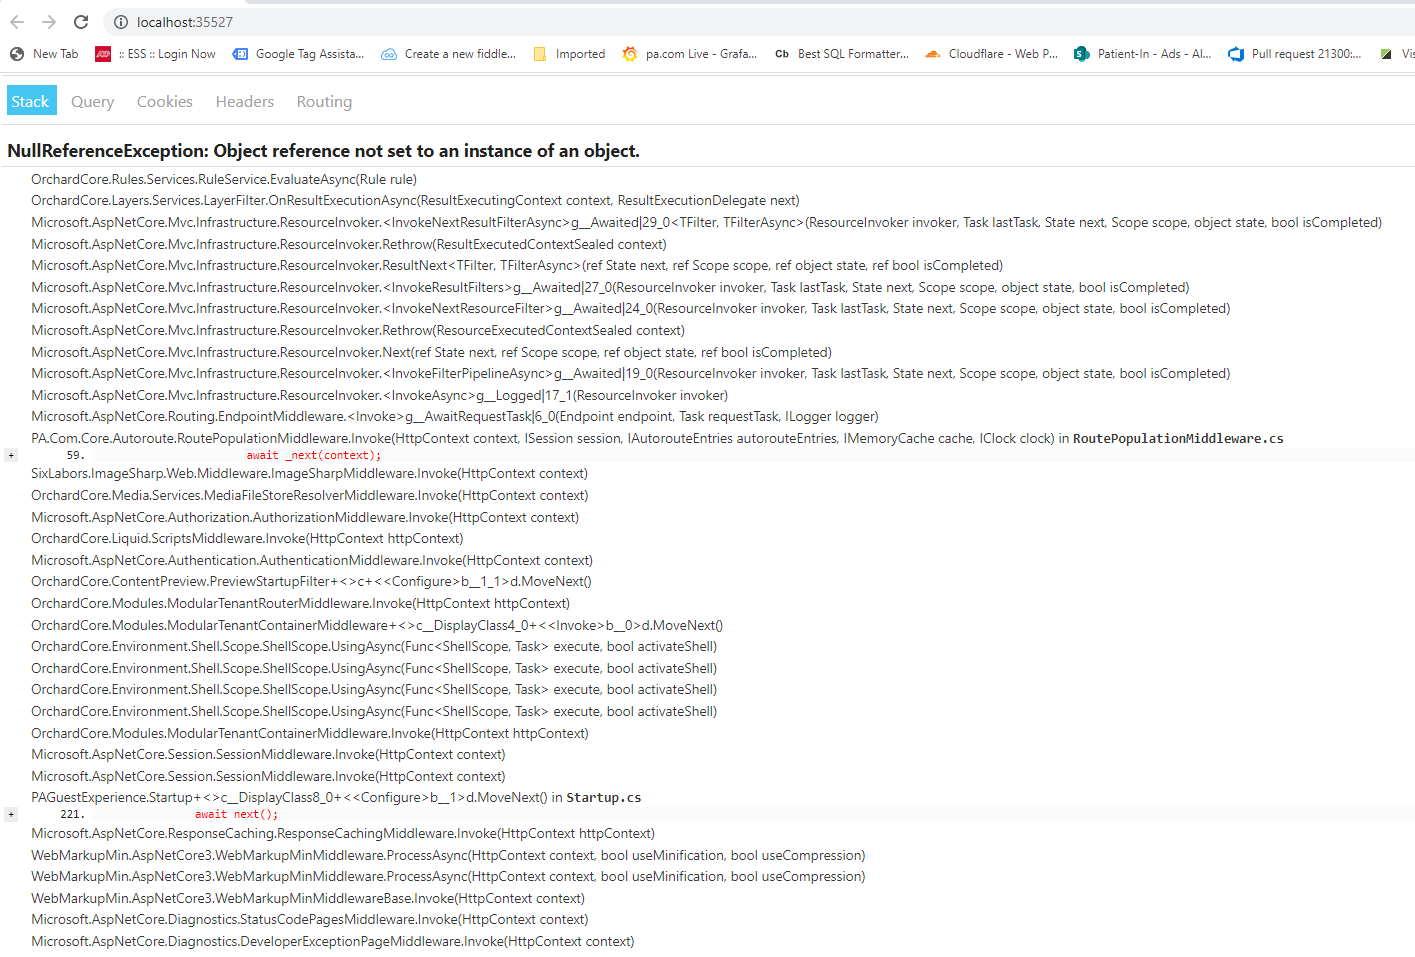The image size is (1415, 957).
Task: Click the New Tab globe bookmark icon
Action: click(14, 54)
